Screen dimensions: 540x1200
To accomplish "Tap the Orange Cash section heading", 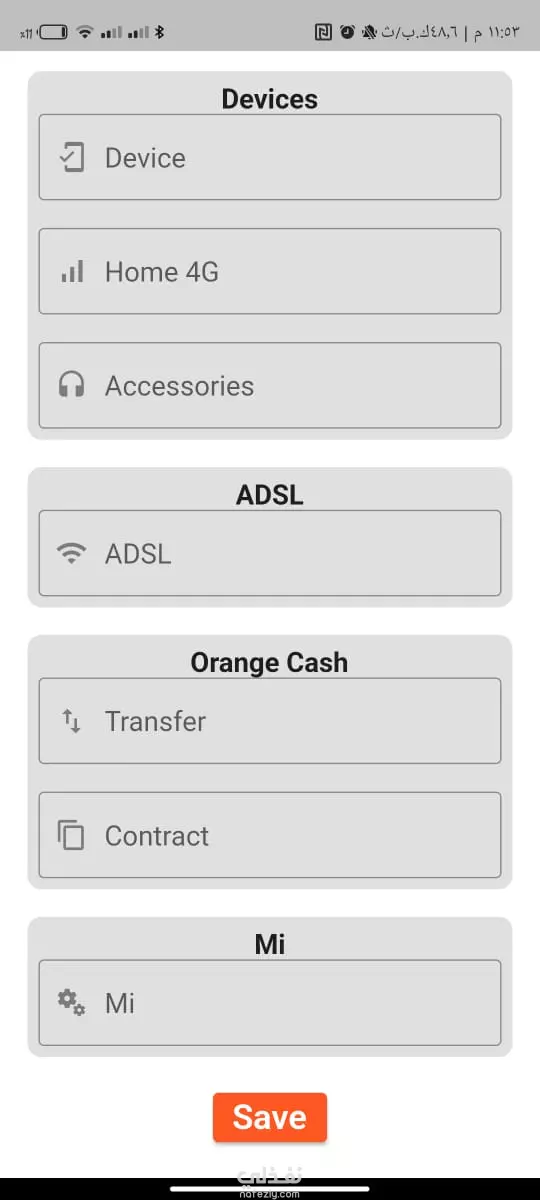I will click(270, 662).
